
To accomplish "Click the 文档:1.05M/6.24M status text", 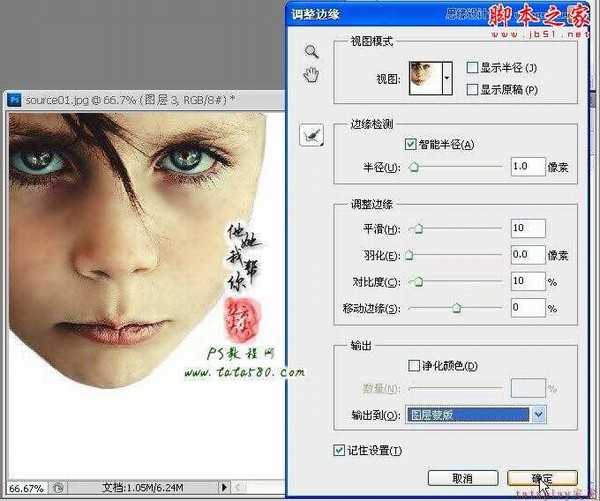I will [x=143, y=488].
